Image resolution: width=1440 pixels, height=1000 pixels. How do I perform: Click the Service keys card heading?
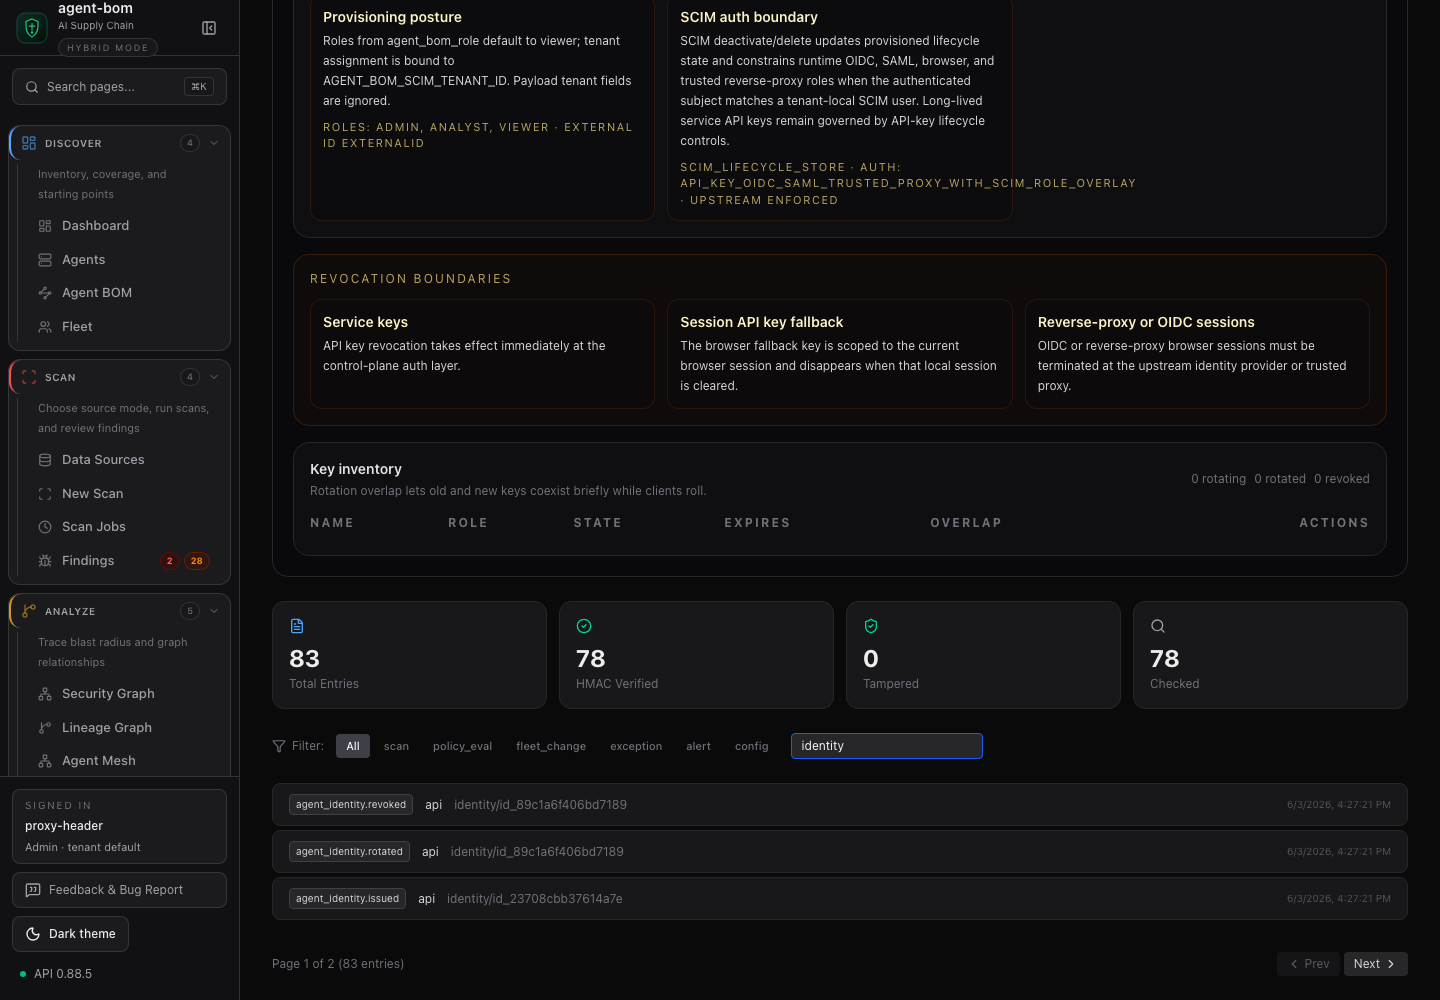(365, 322)
